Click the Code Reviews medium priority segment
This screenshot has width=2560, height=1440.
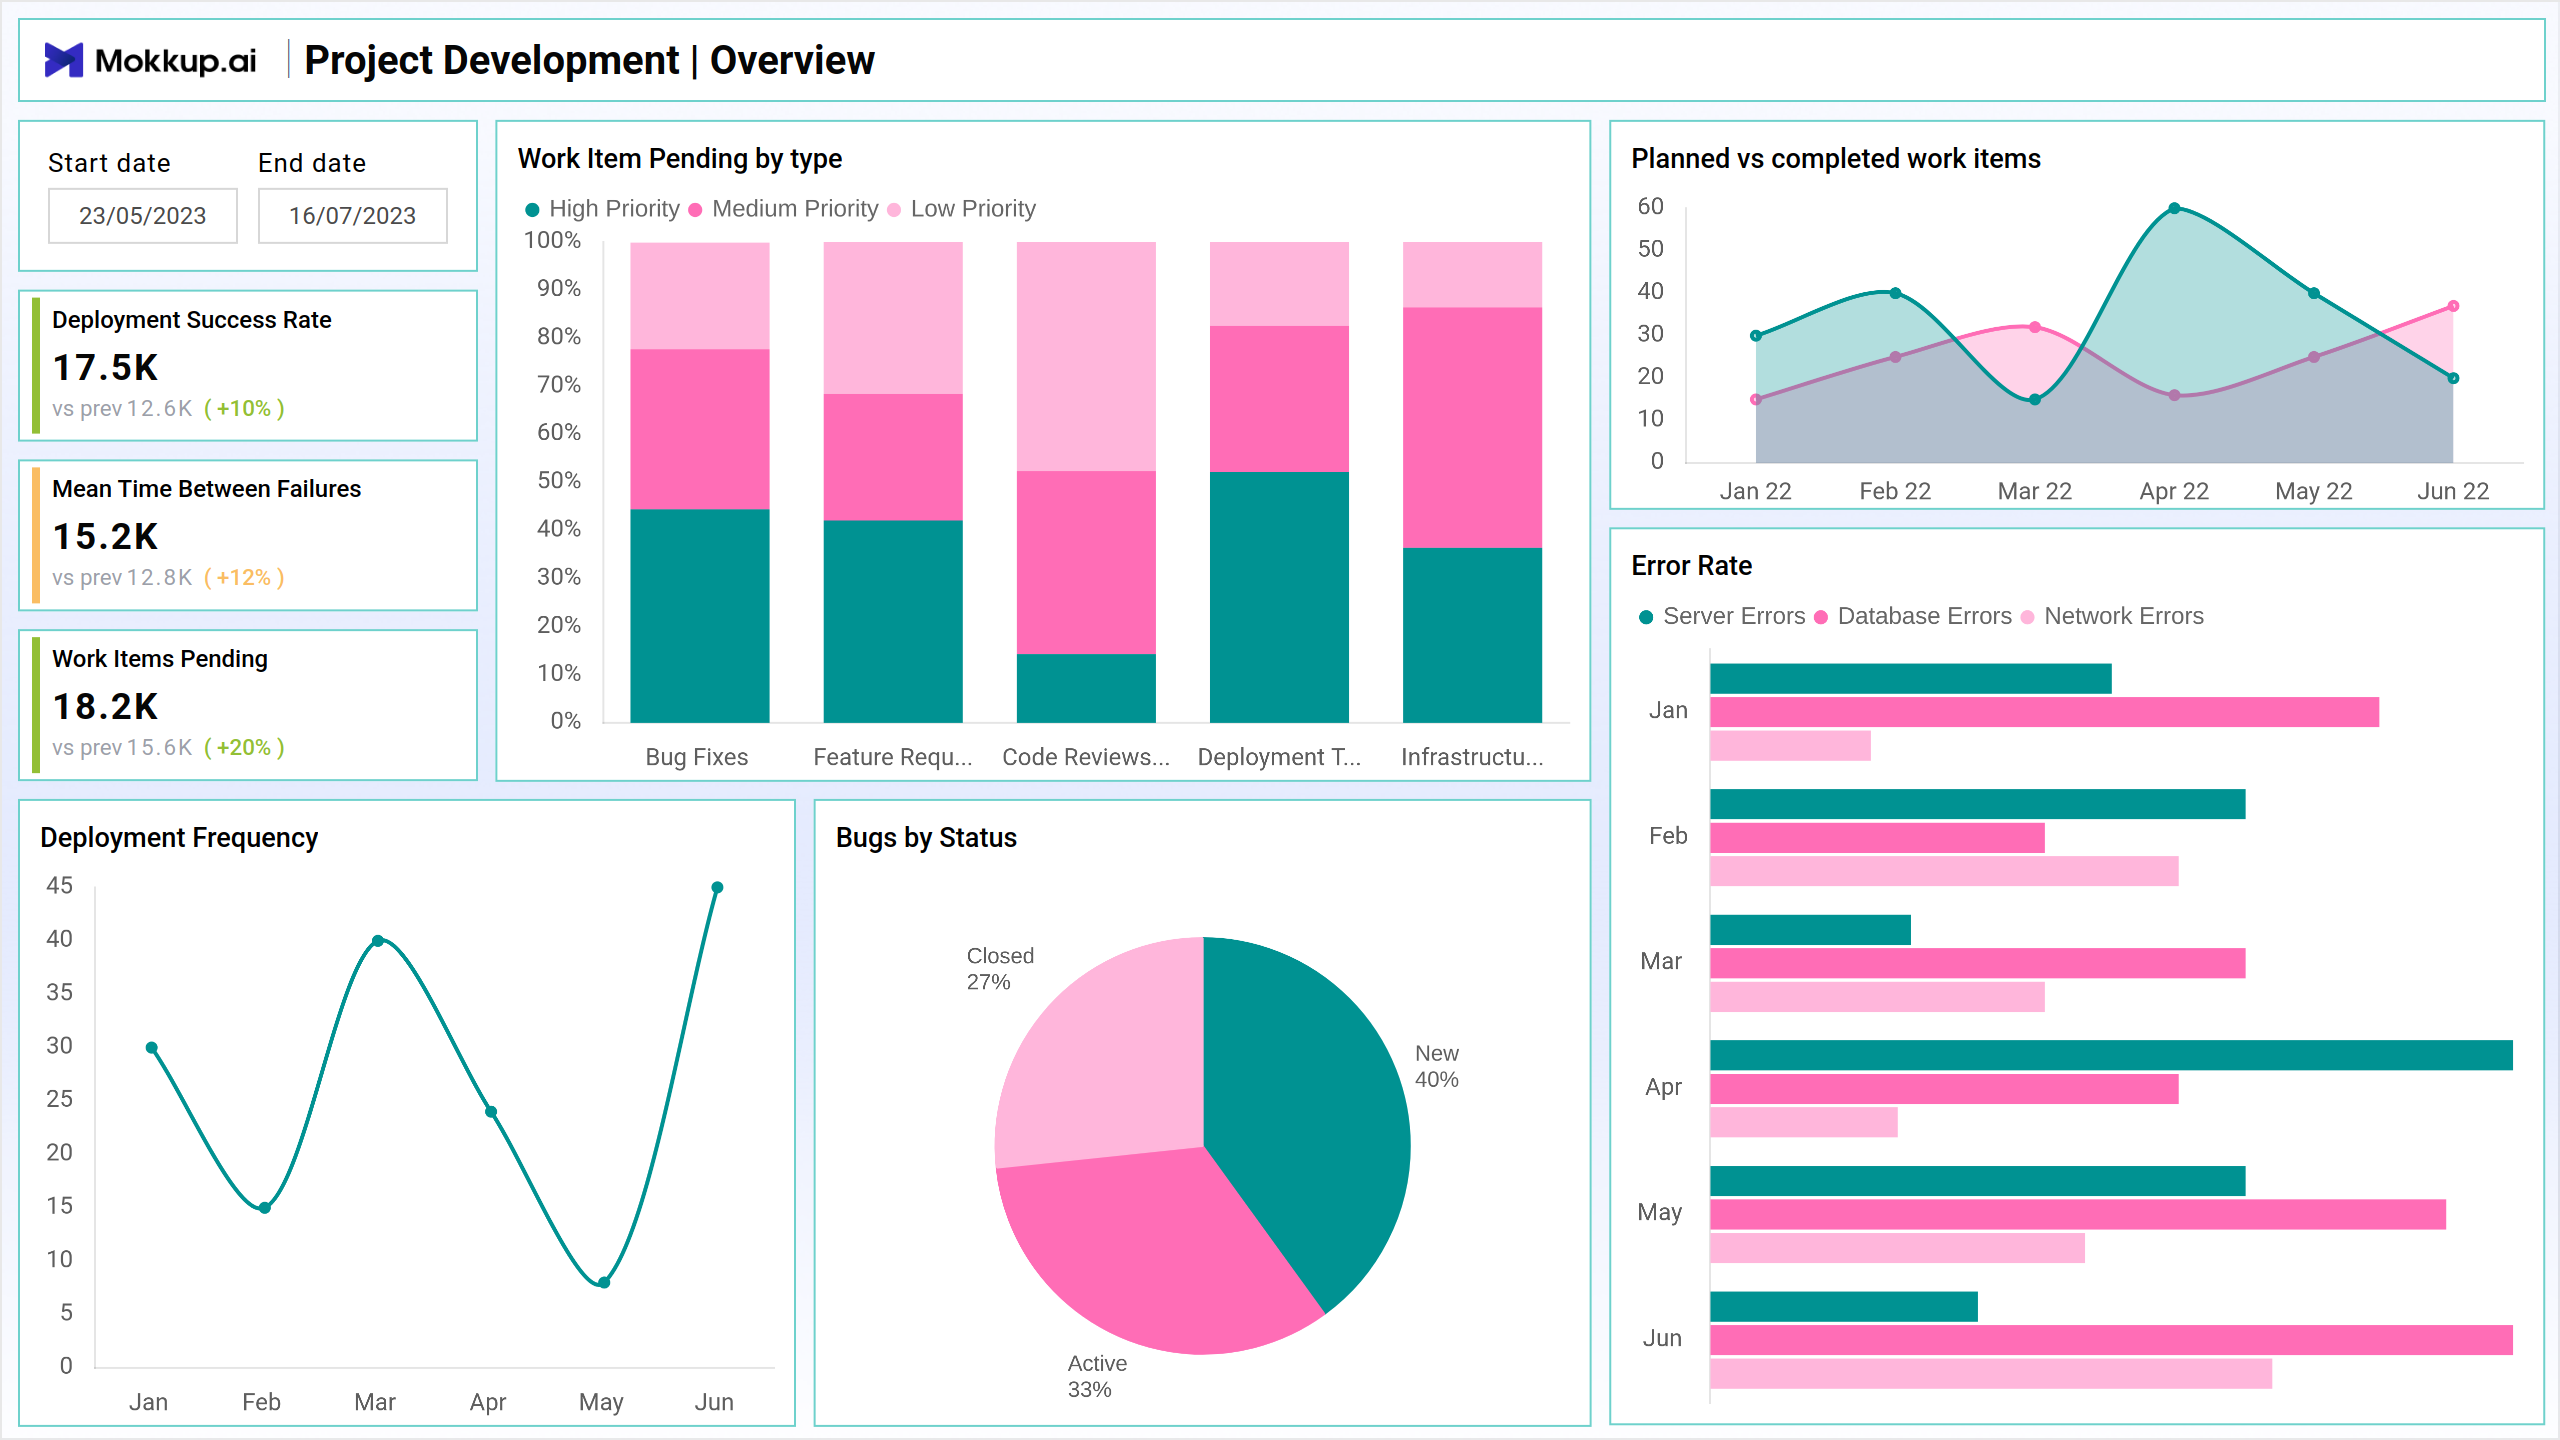(x=1086, y=562)
